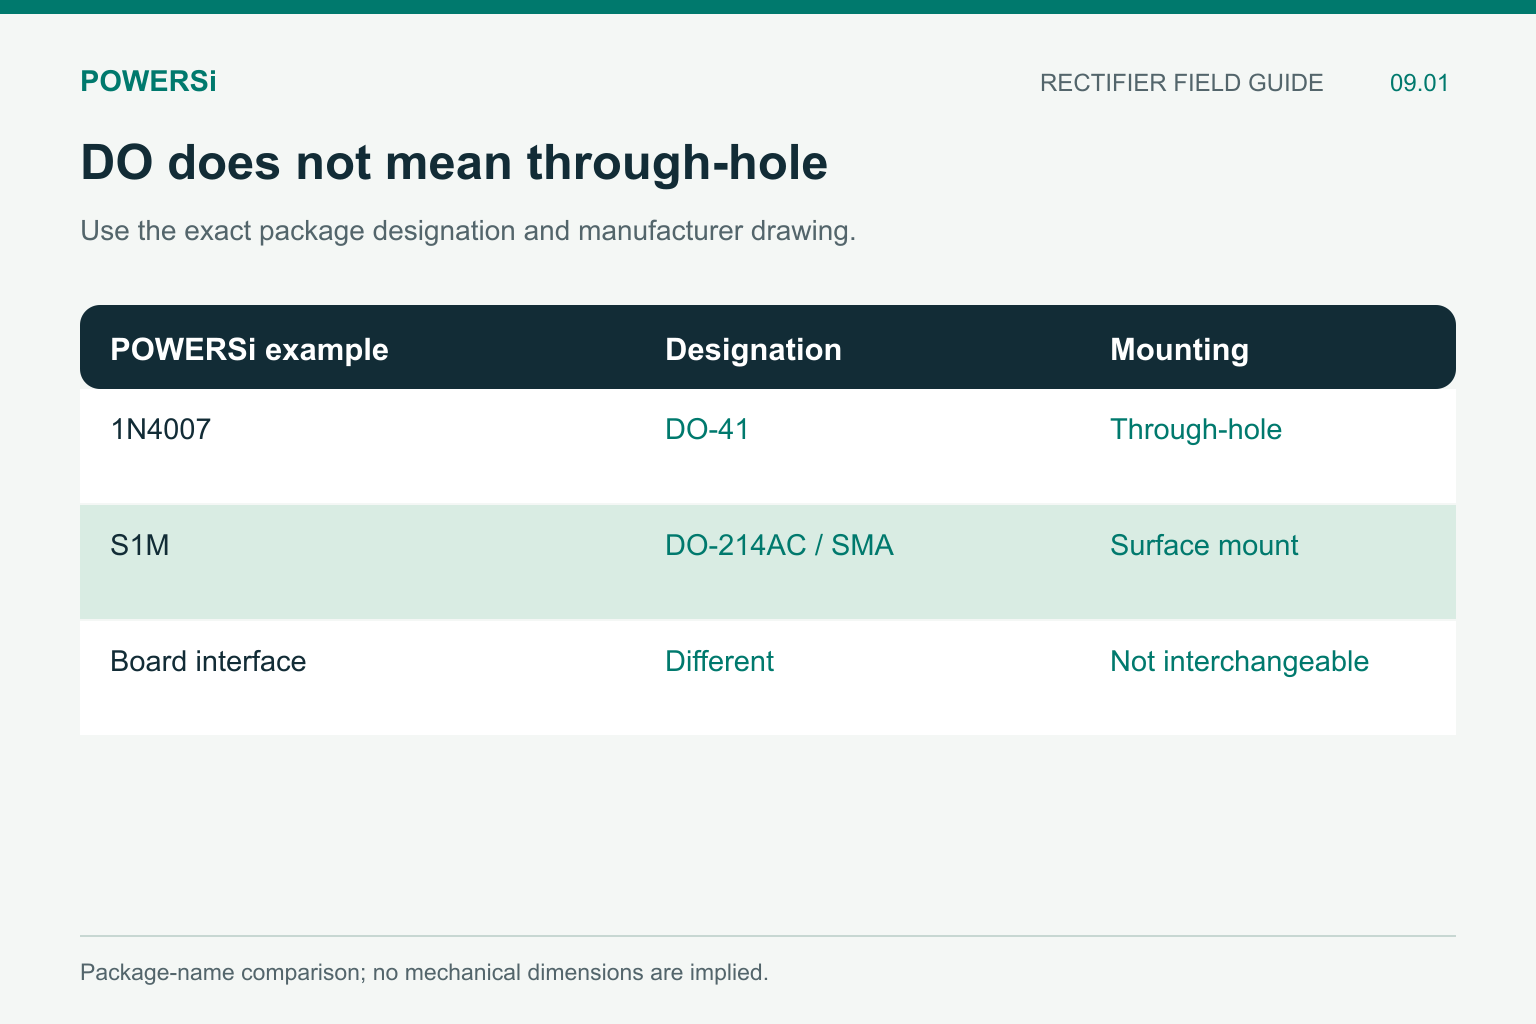Viewport: 1536px width, 1024px height.
Task: Select the RECTIFIER FIELD GUIDE label
Action: (1181, 83)
